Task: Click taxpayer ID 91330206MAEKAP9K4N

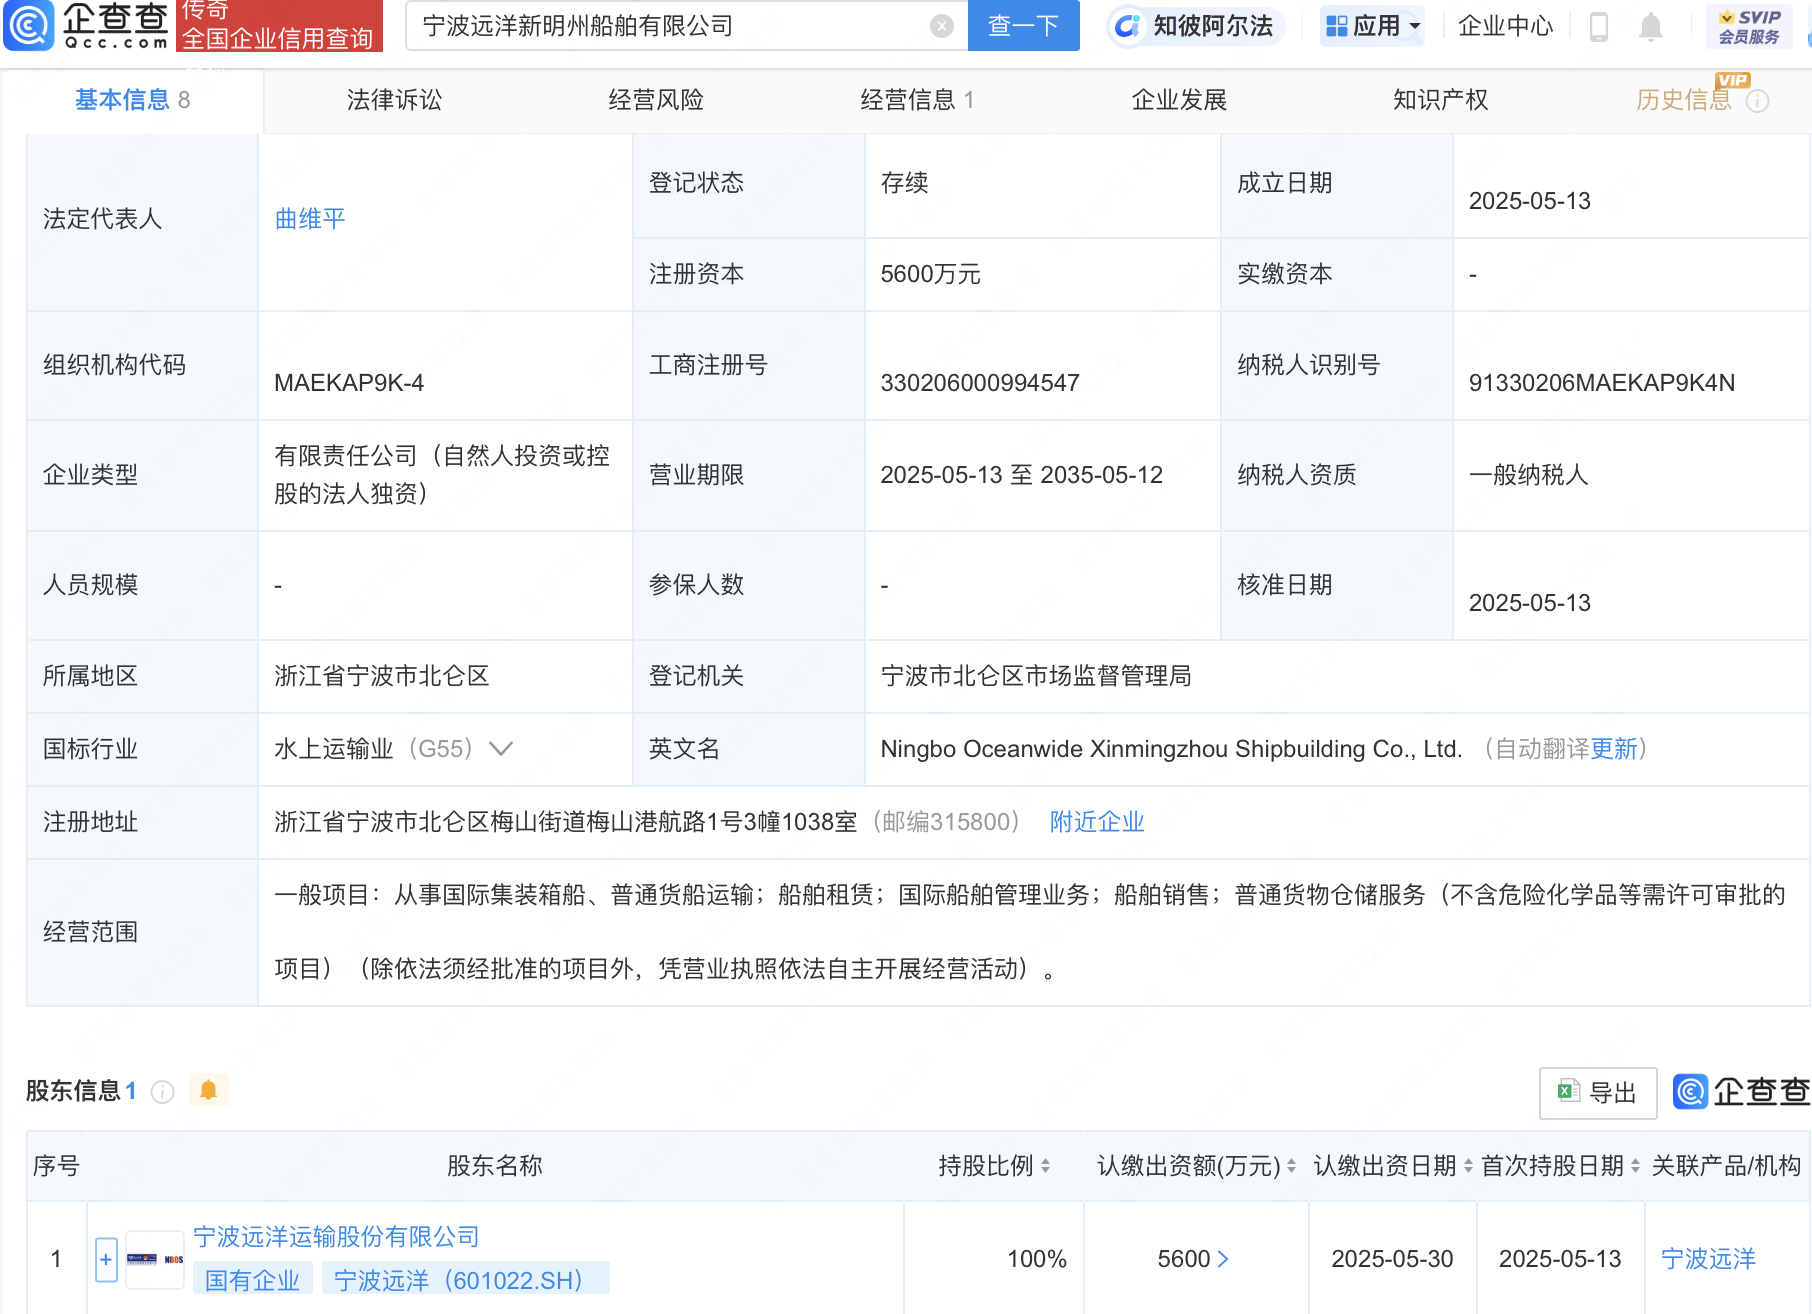Action: pos(1601,383)
